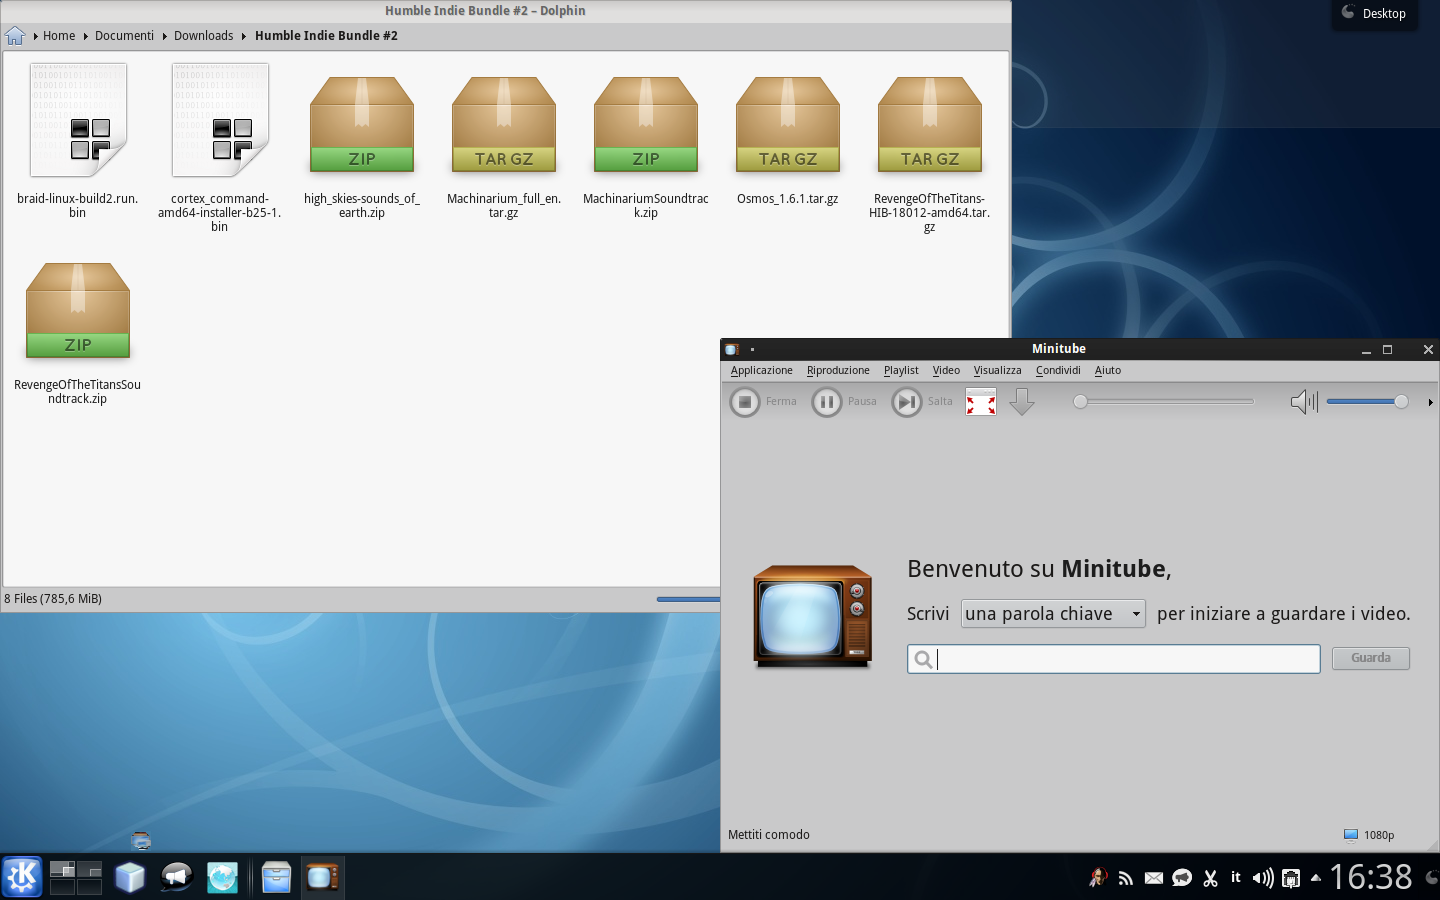
Task: Open the Riproduzione menu
Action: pos(838,370)
